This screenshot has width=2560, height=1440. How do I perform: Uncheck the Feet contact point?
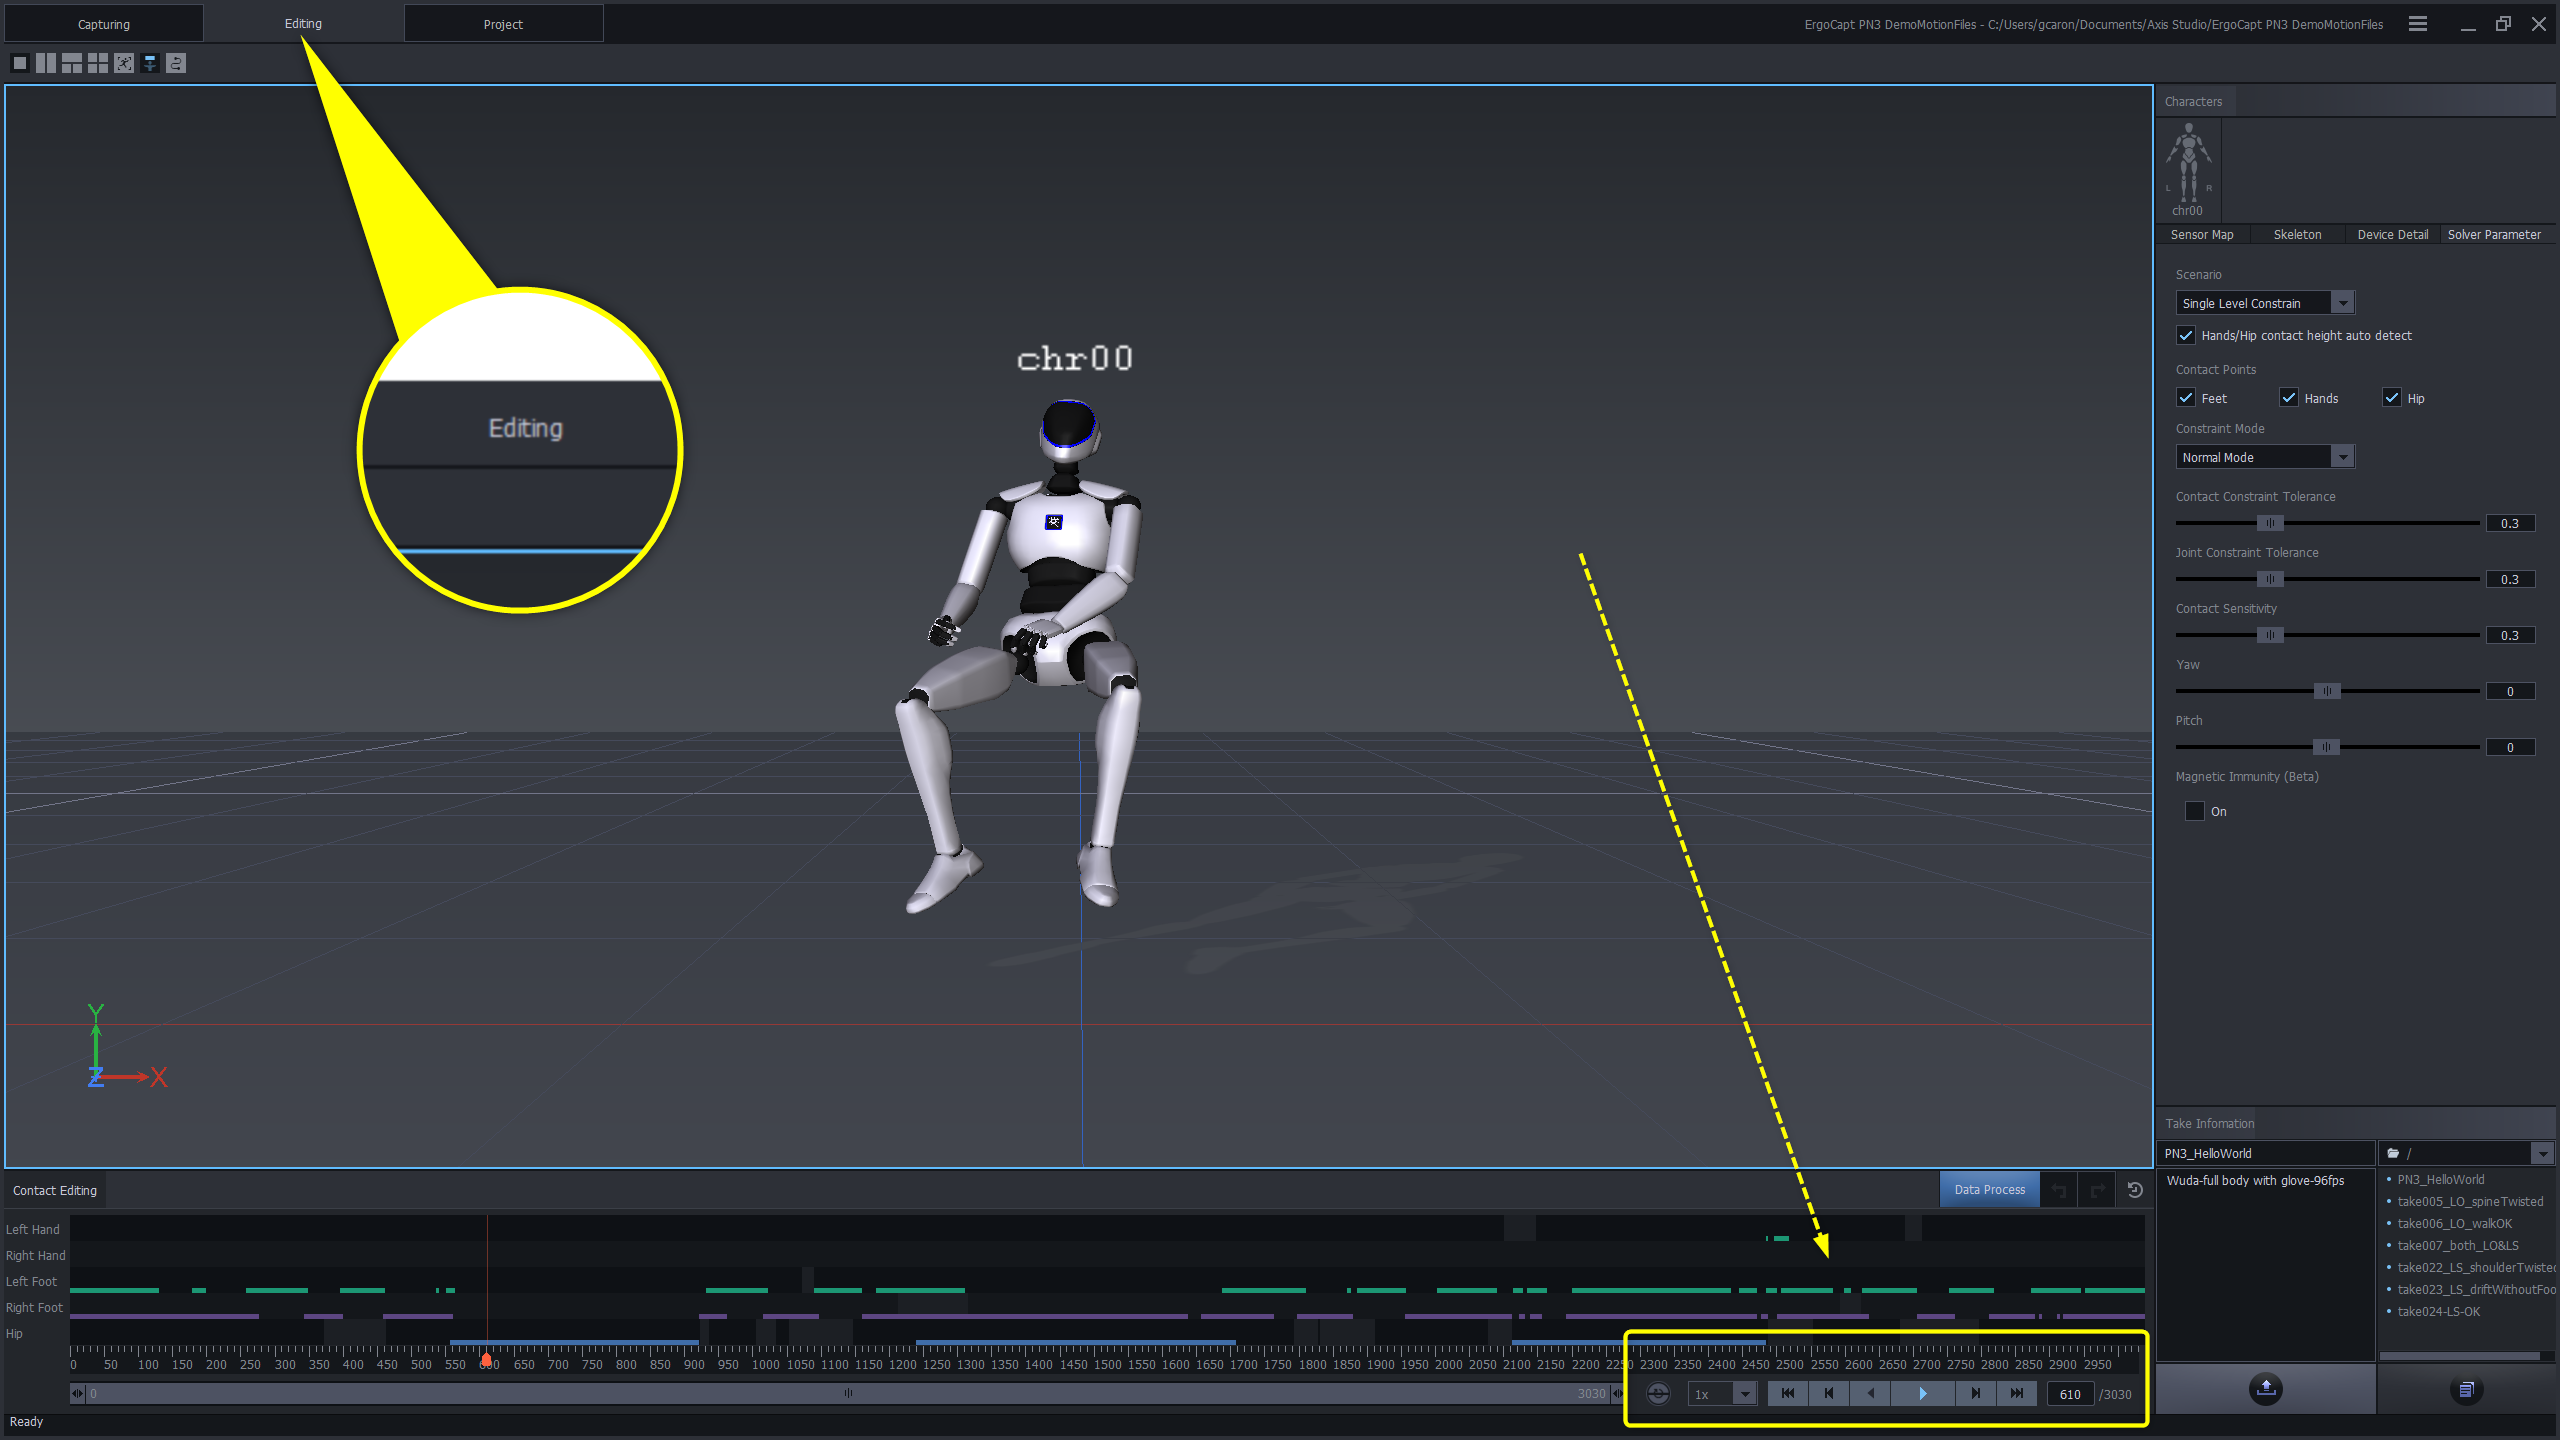click(x=2186, y=398)
